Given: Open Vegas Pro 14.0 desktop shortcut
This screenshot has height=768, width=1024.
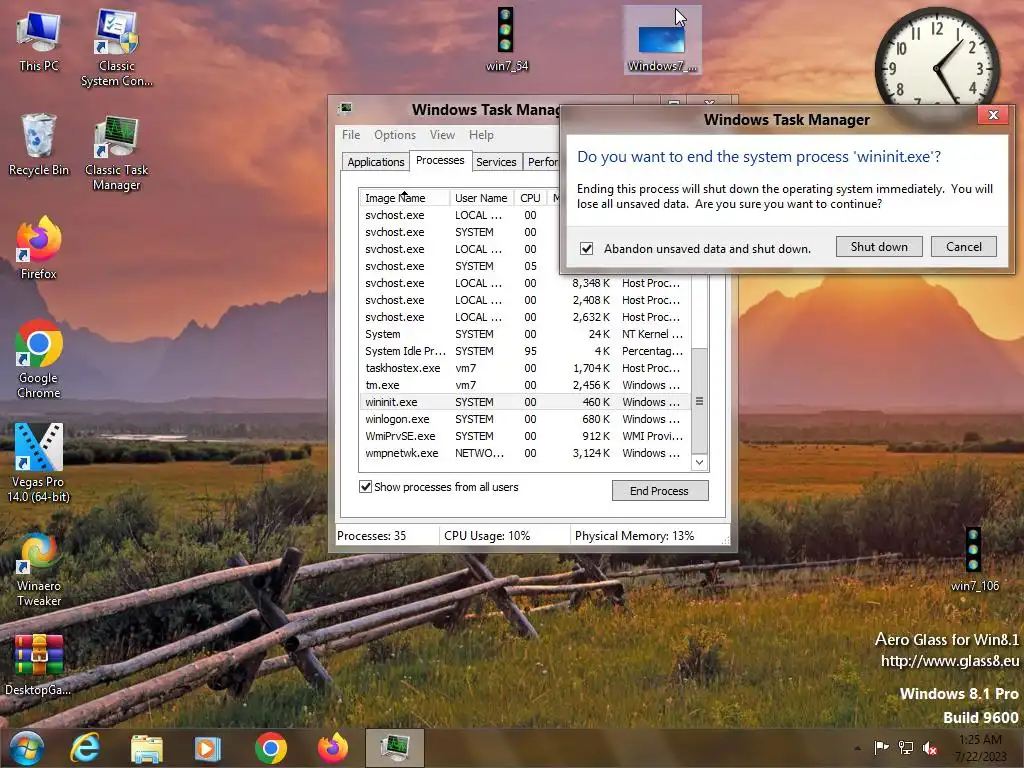Looking at the screenshot, I should pos(39,462).
